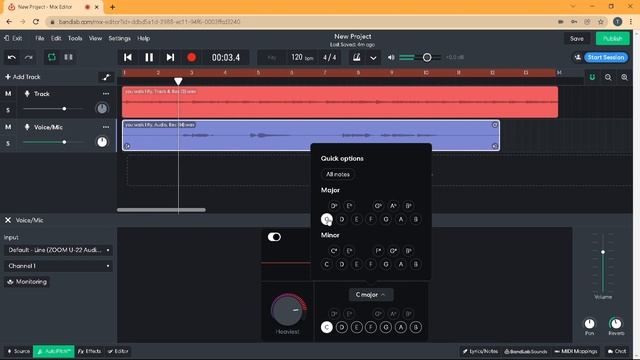Start recording with the red button

(191, 58)
